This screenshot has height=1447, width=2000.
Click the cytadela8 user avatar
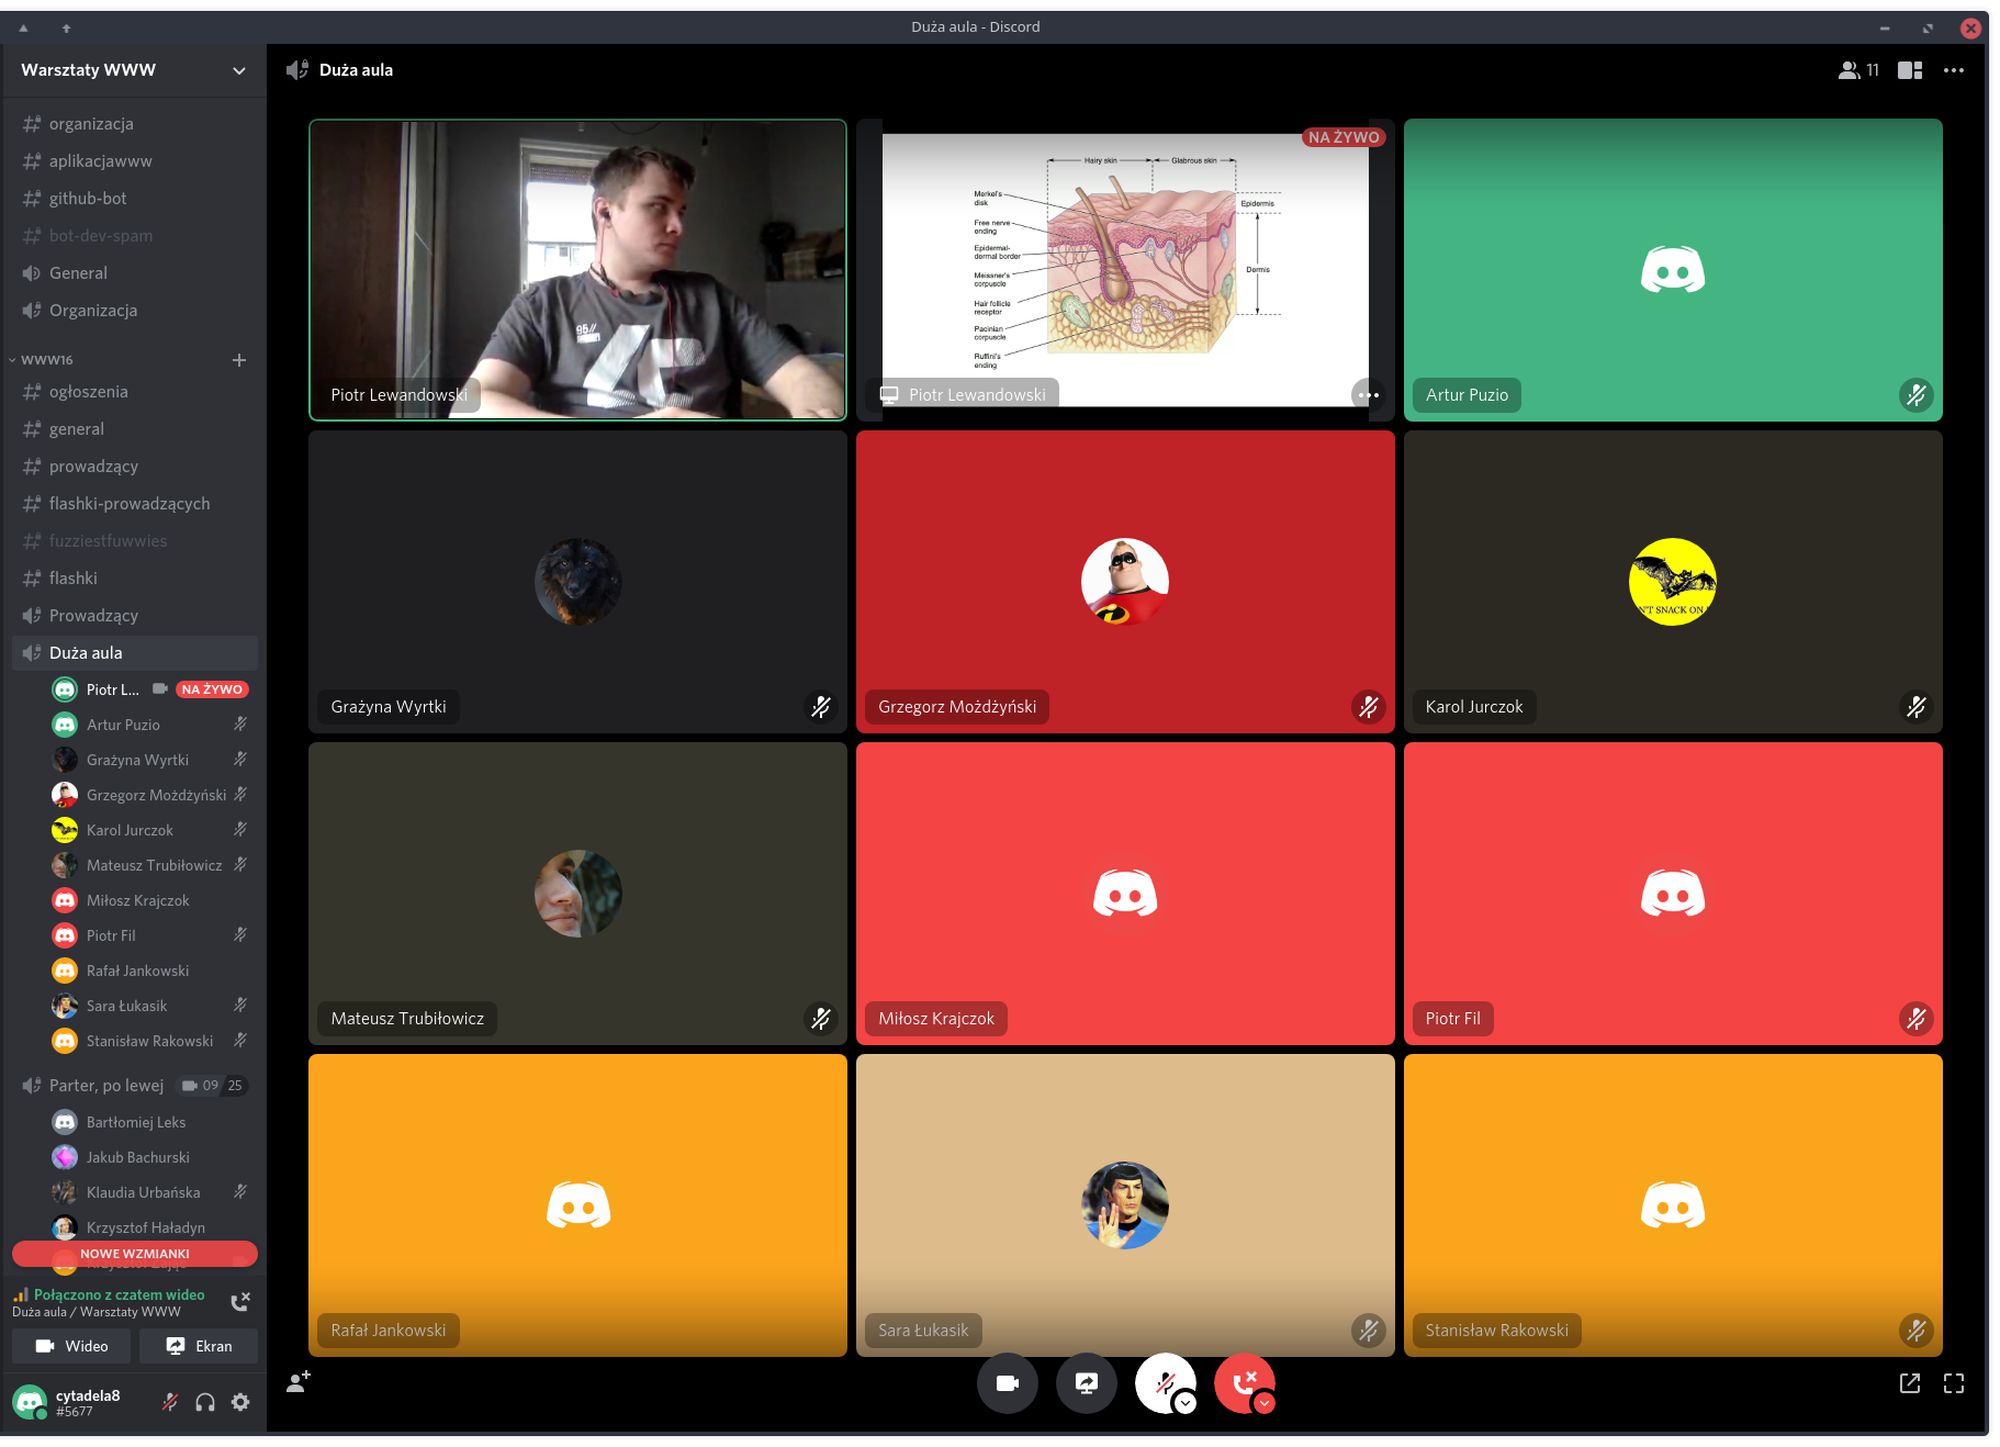coord(29,1402)
